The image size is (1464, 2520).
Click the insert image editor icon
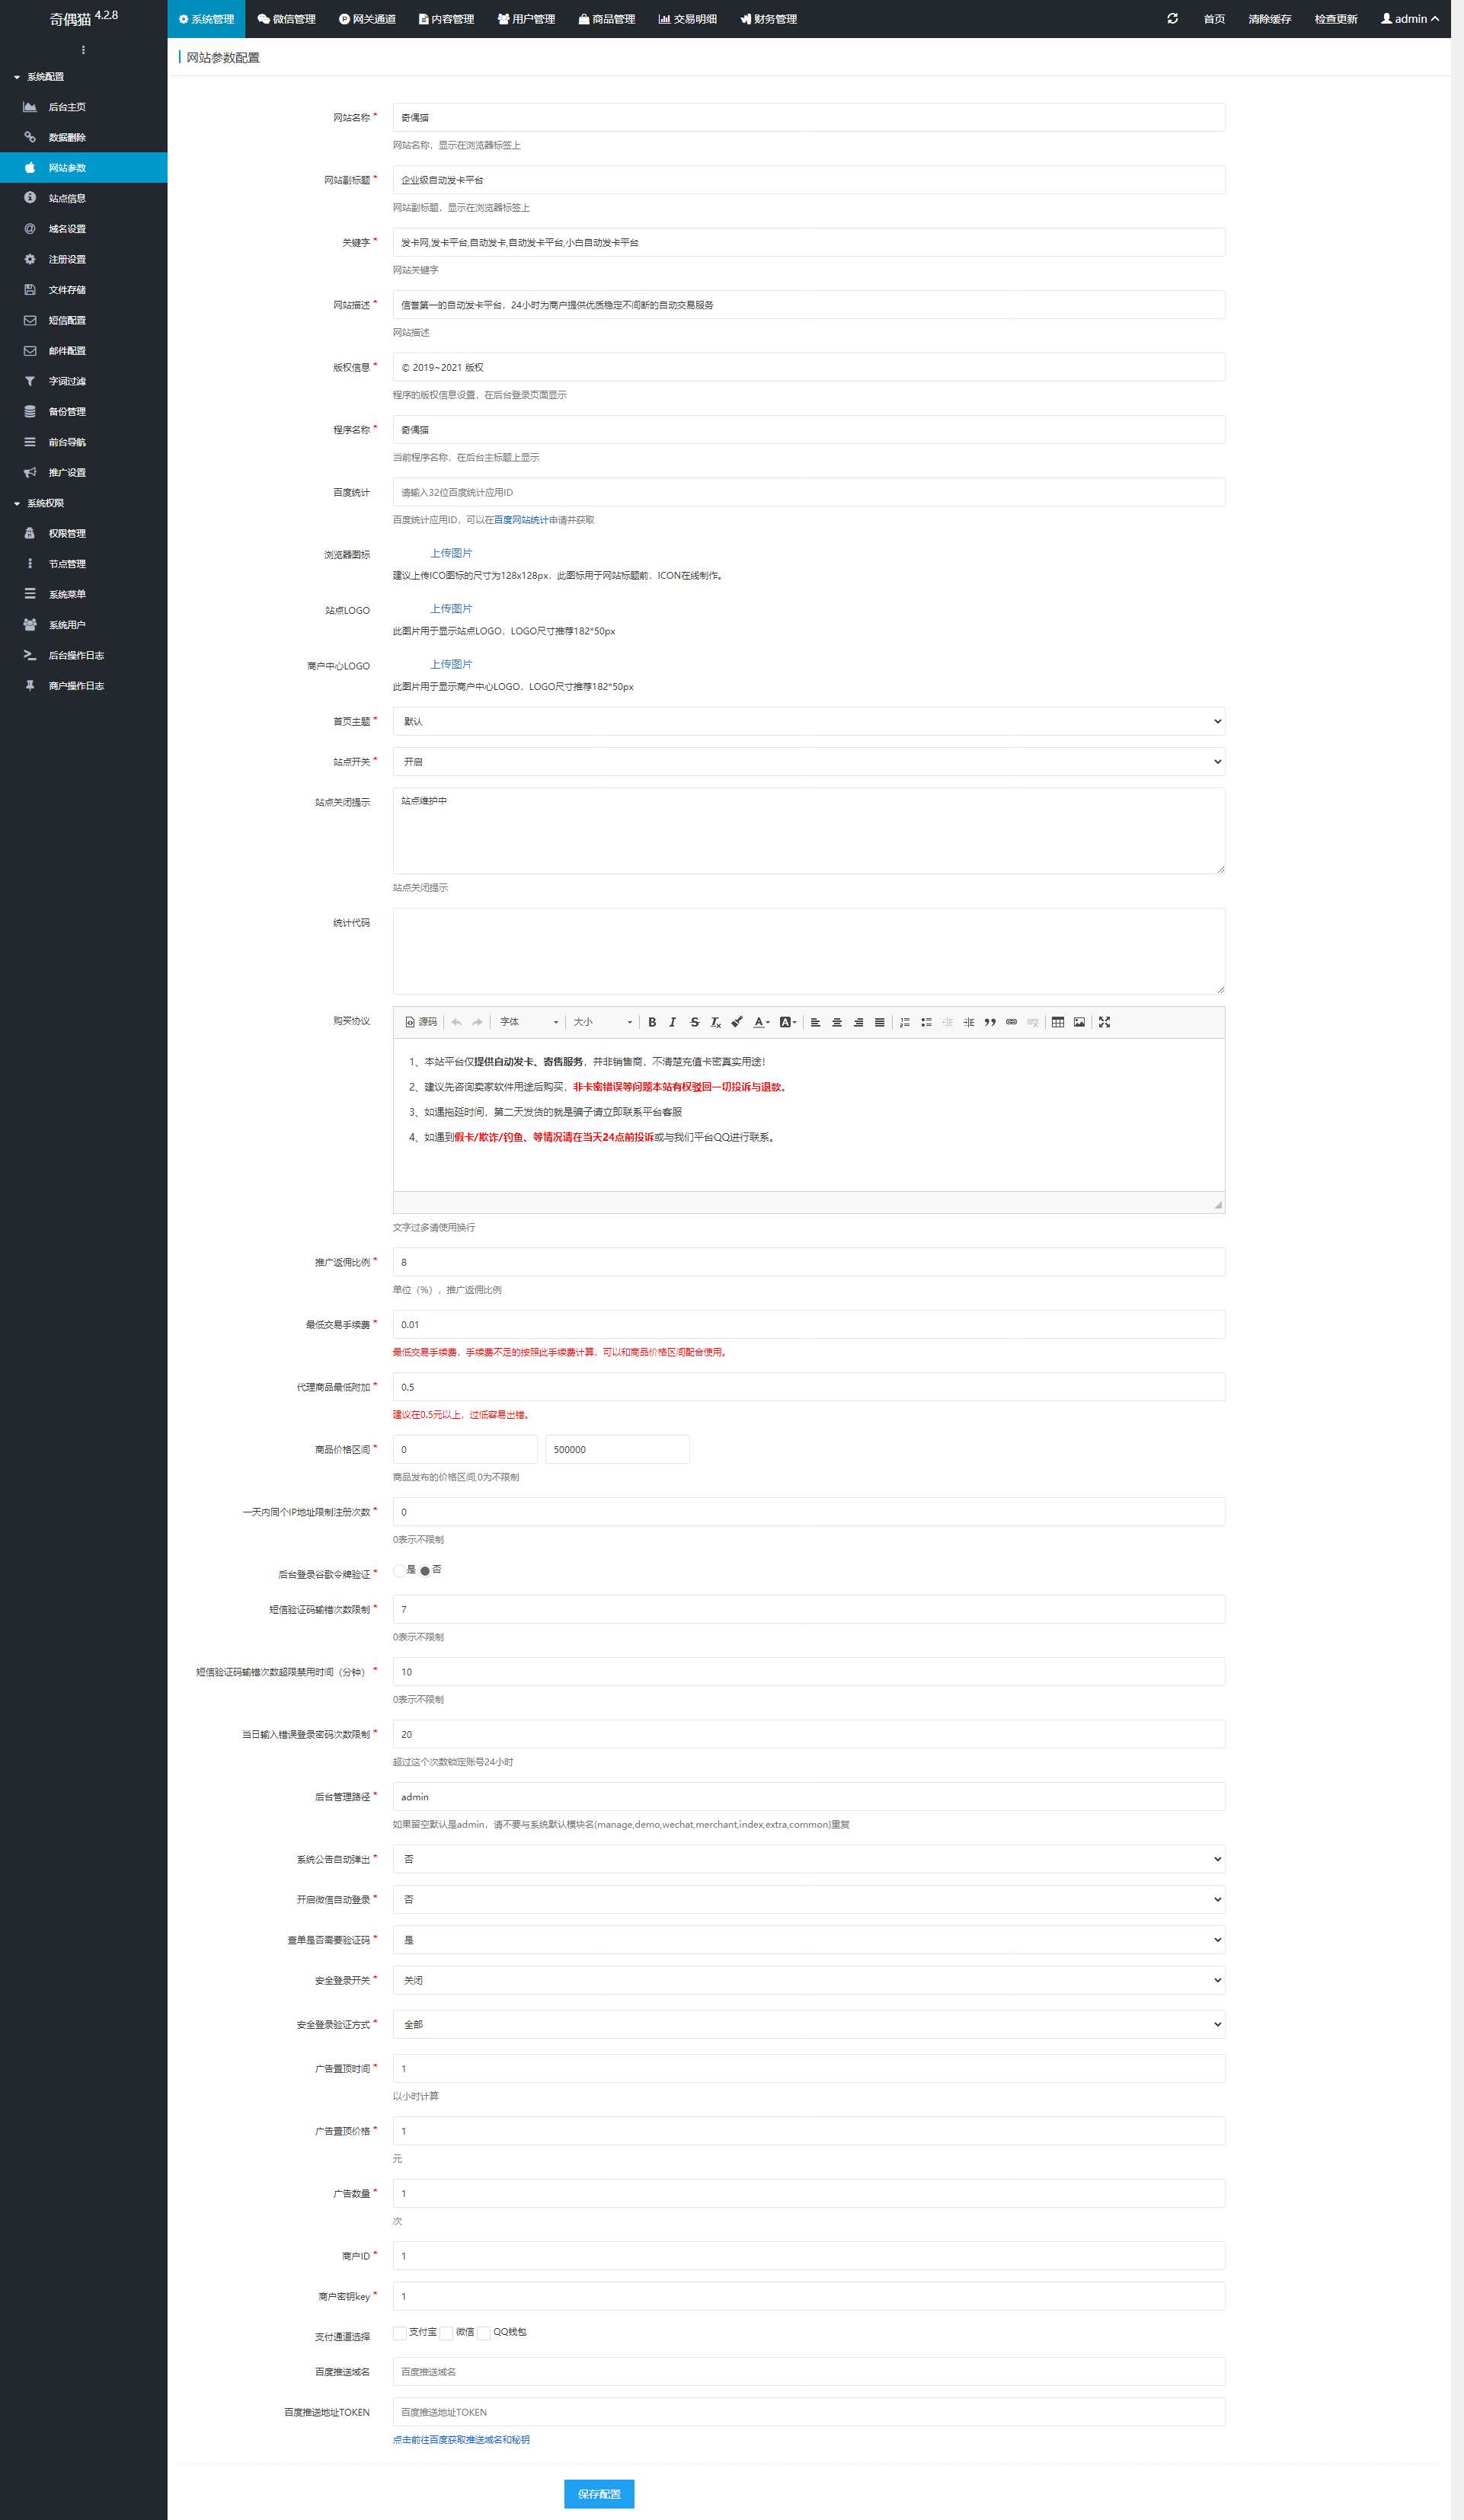click(x=1079, y=1022)
